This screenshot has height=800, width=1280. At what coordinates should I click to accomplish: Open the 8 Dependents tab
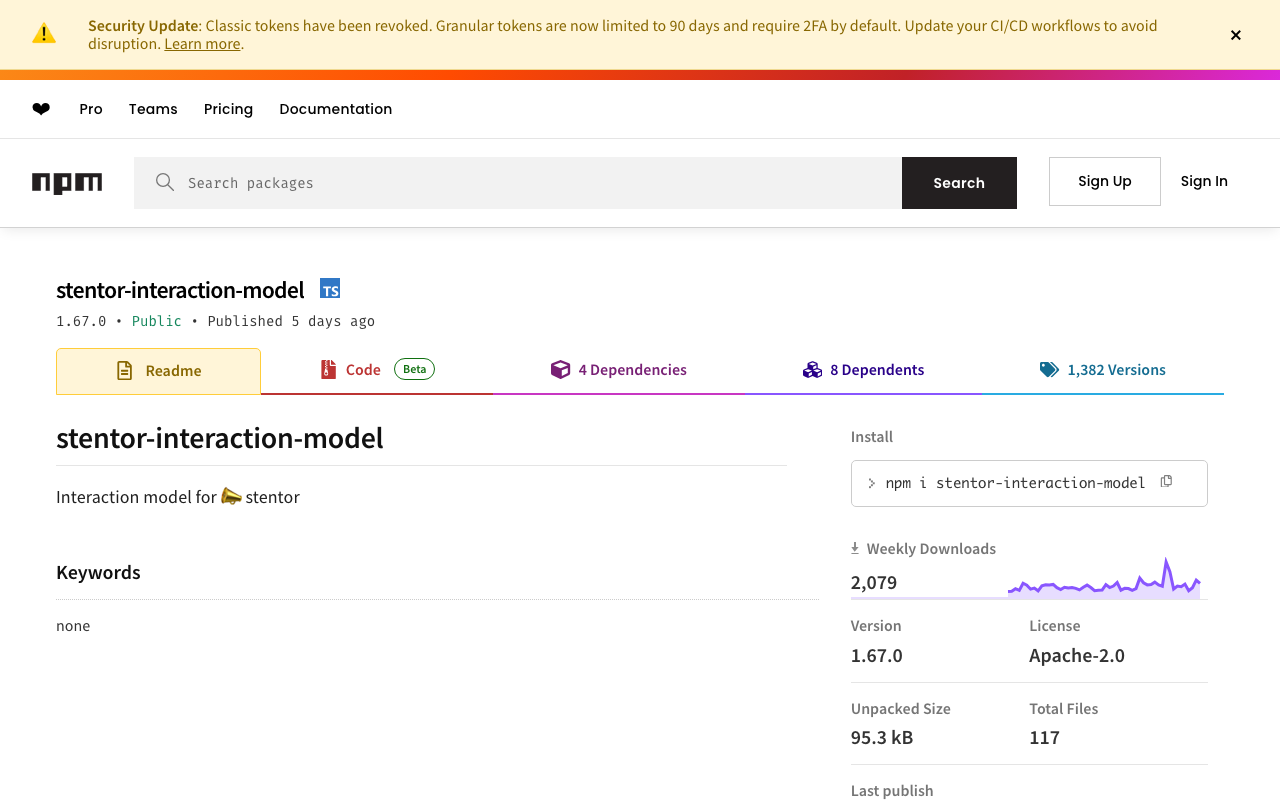[863, 370]
